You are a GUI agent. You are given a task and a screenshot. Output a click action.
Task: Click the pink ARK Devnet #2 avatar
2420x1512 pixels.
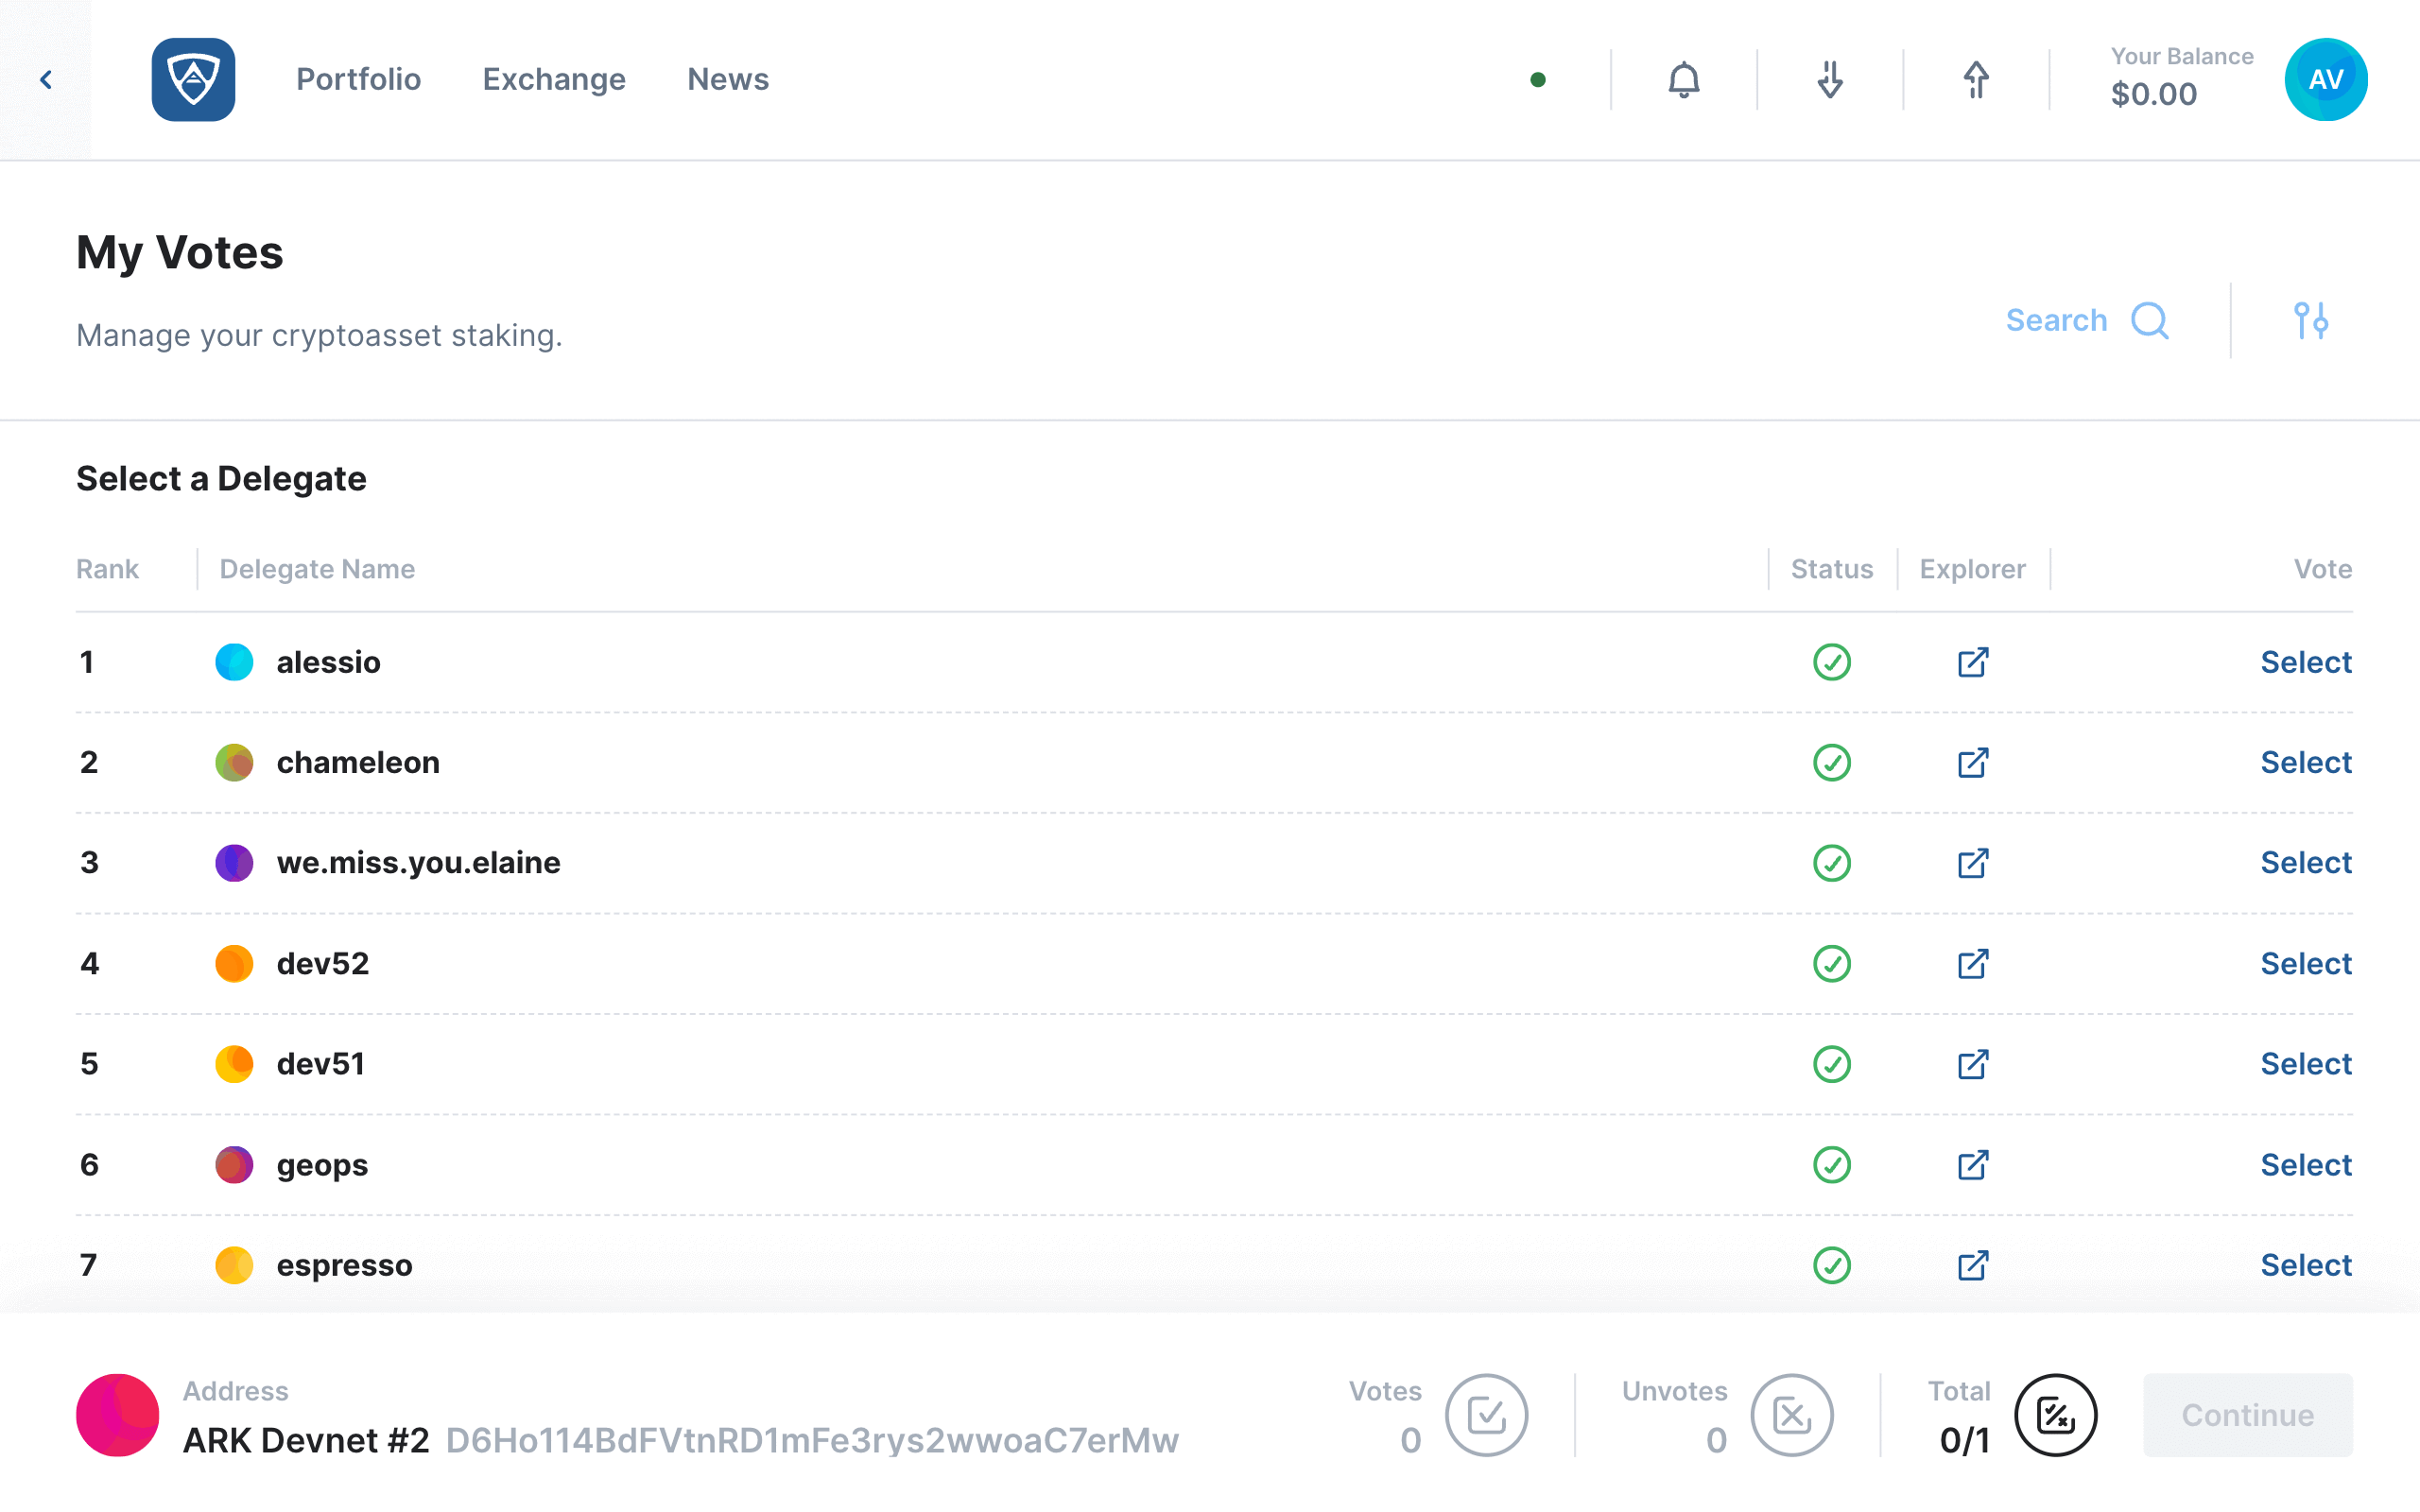118,1415
